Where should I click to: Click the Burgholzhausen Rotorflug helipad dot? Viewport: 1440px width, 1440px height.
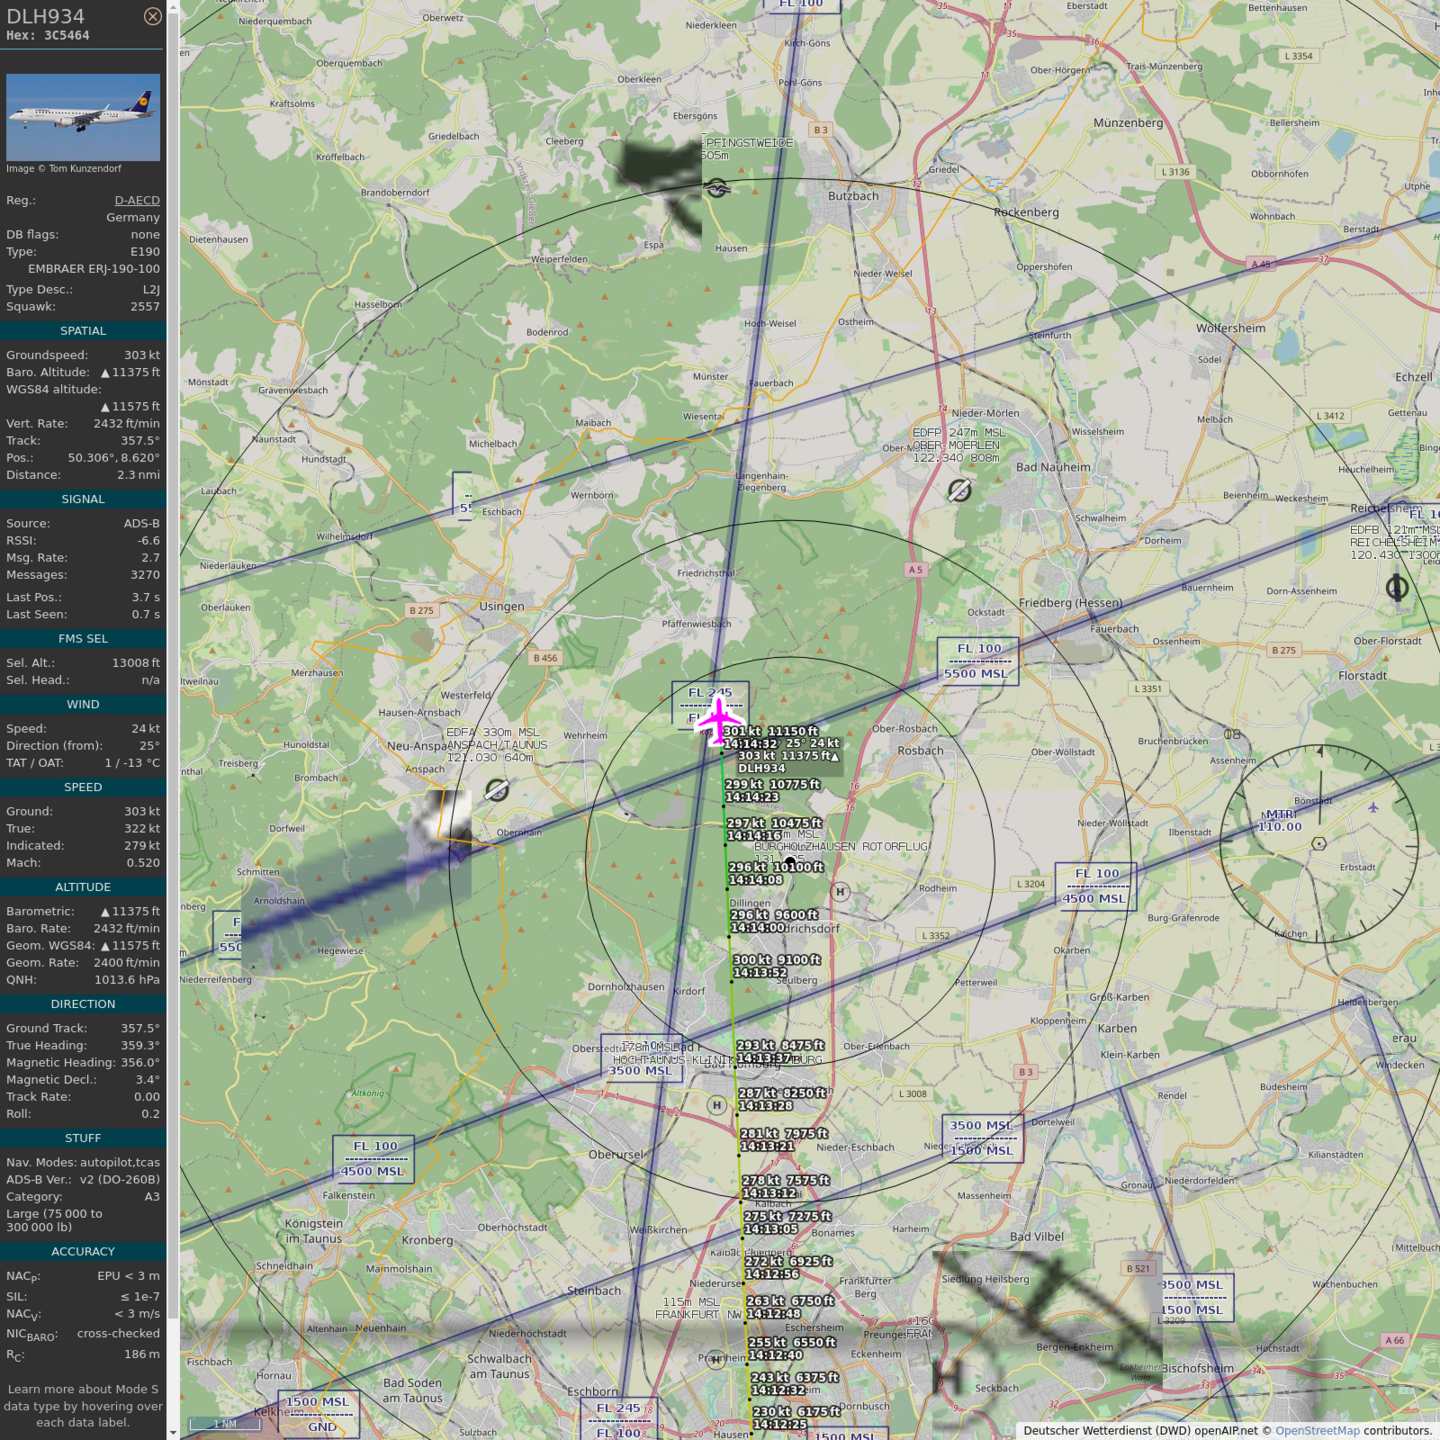(790, 861)
